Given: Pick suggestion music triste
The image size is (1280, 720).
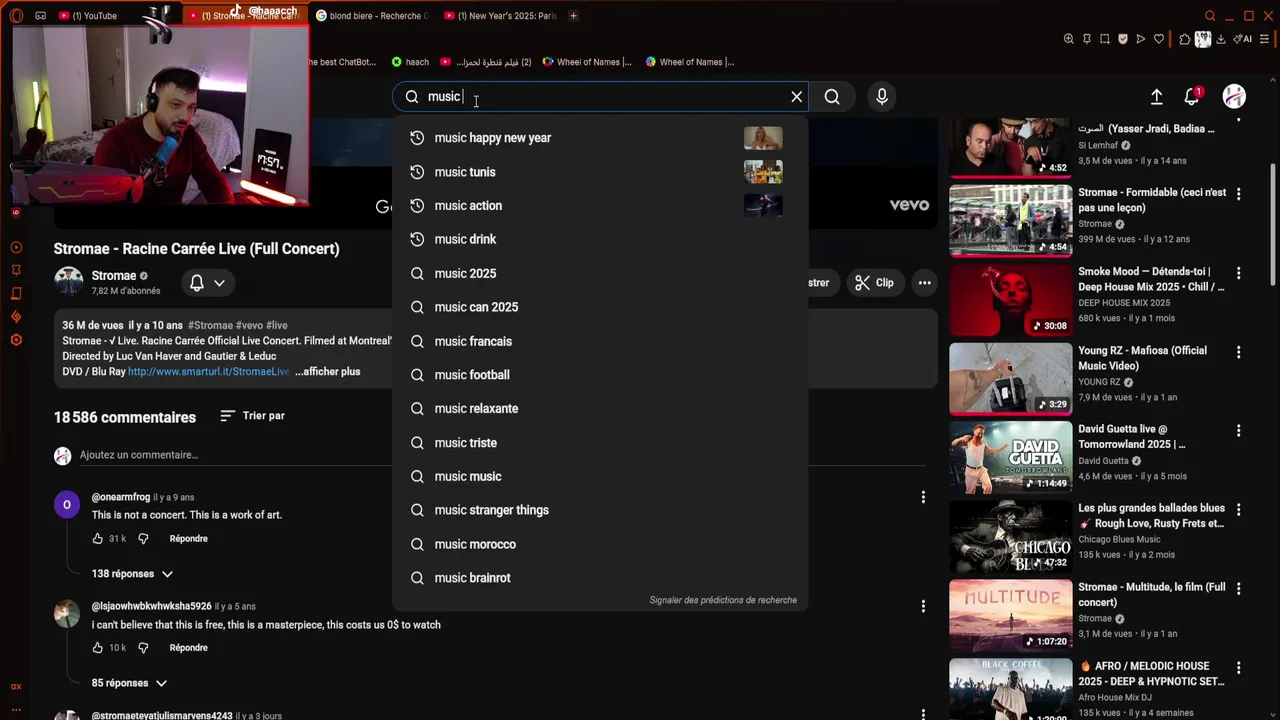Looking at the screenshot, I should [600, 443].
